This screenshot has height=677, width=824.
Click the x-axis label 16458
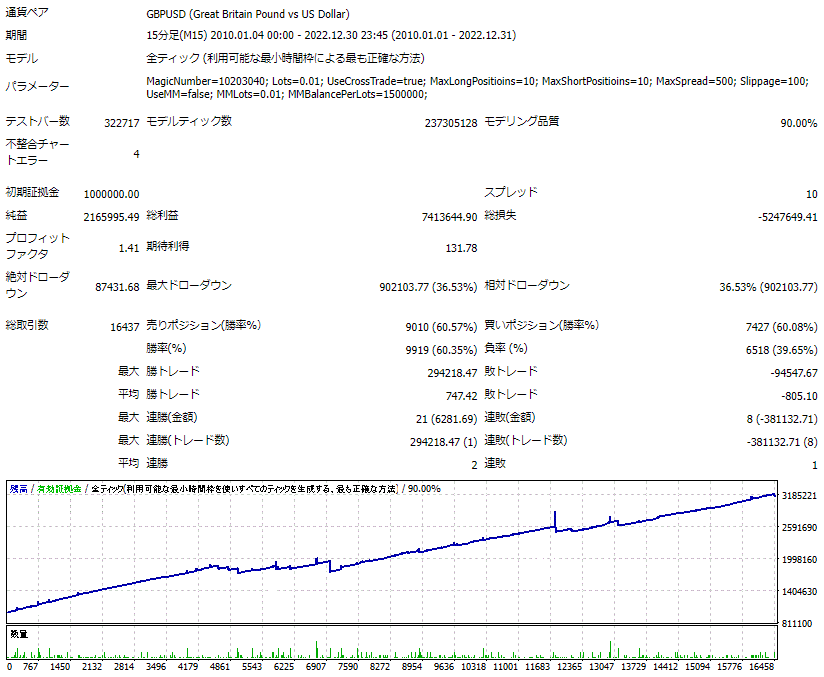point(761,666)
